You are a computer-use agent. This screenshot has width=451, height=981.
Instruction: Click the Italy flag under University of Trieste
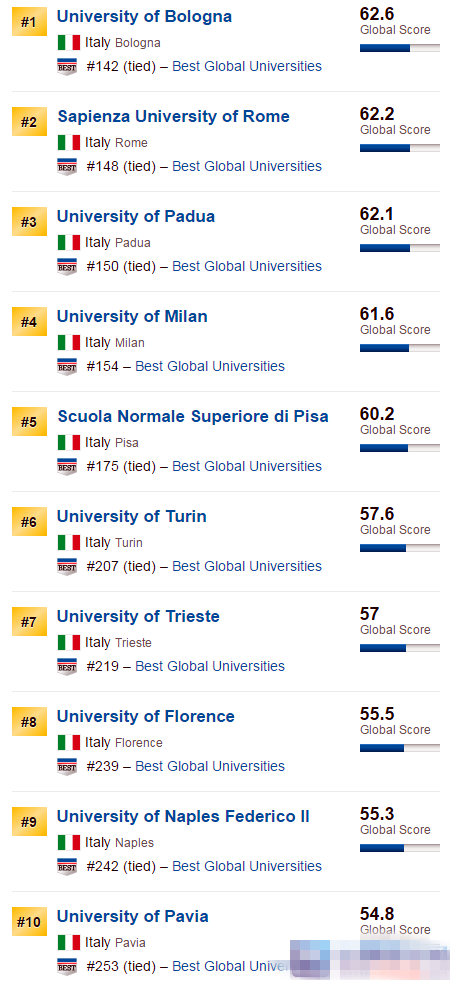[x=69, y=643]
